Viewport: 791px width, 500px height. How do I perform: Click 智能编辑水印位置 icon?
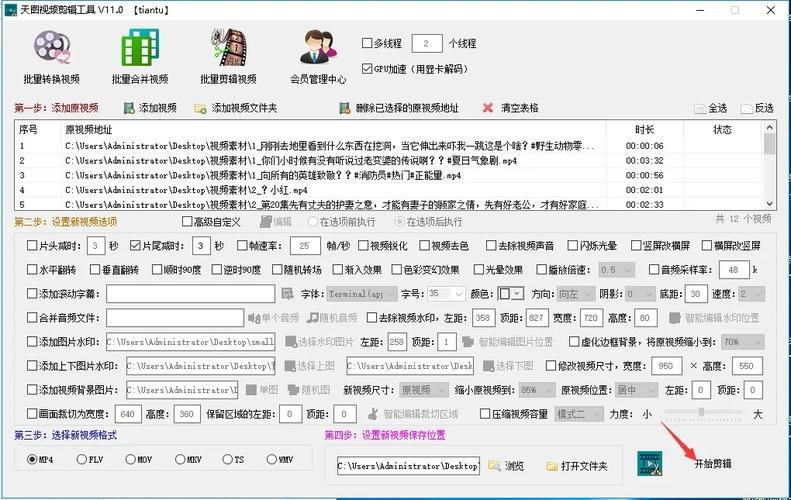point(674,318)
